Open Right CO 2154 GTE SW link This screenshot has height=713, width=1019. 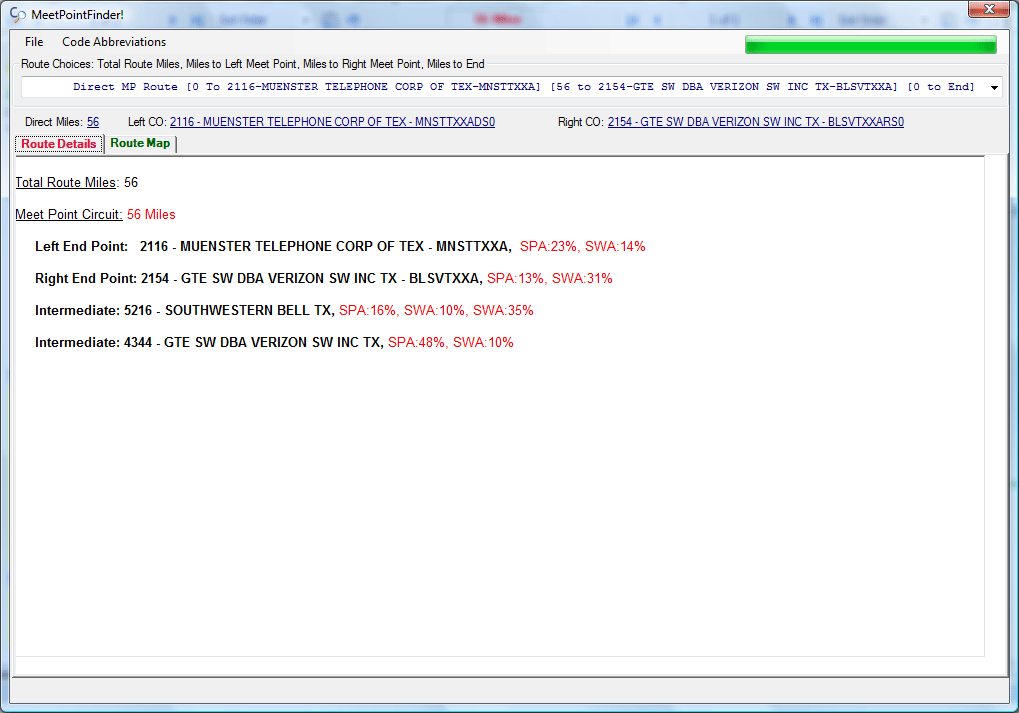click(755, 122)
